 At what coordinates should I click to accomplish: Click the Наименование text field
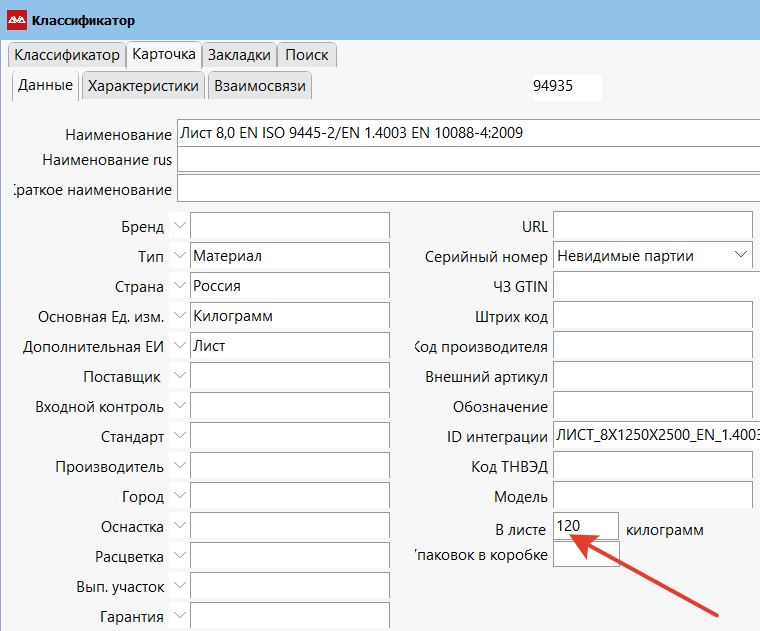(x=468, y=133)
